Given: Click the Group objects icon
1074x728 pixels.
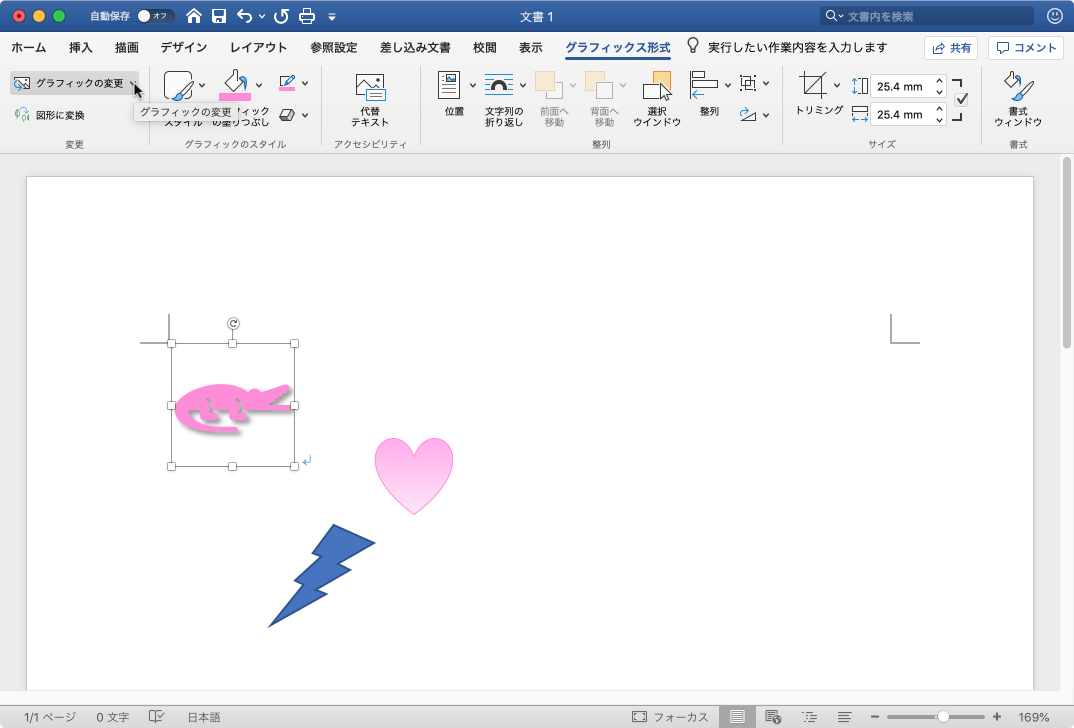Looking at the screenshot, I should pos(748,83).
